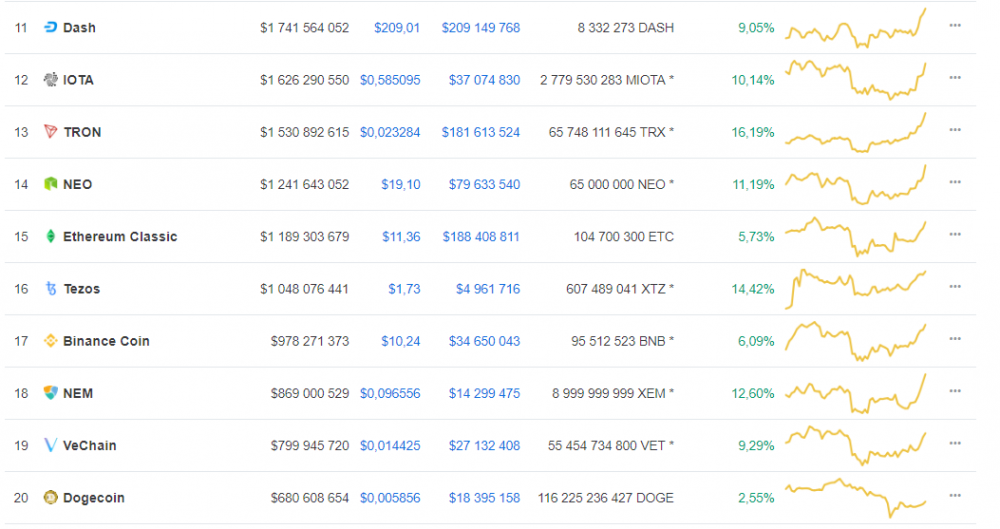Open the more options menu for Tezos
The image size is (1000, 529).
tap(955, 287)
